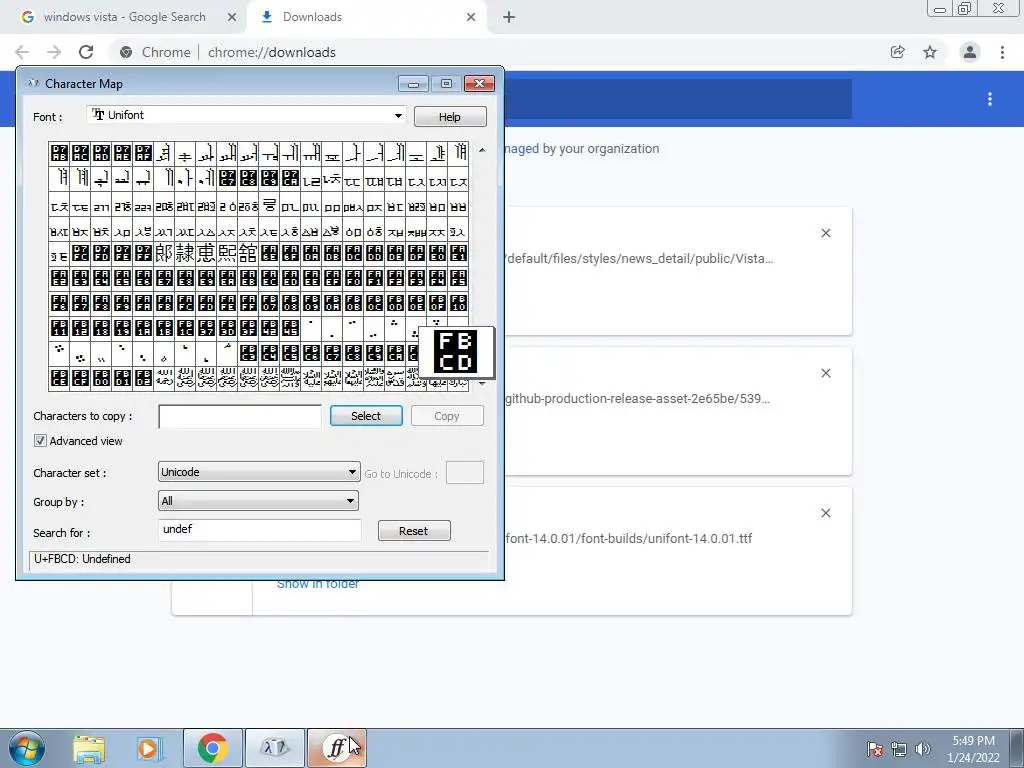The width and height of the screenshot is (1024, 768).
Task: Open the Chrome profile icon
Action: pos(970,52)
